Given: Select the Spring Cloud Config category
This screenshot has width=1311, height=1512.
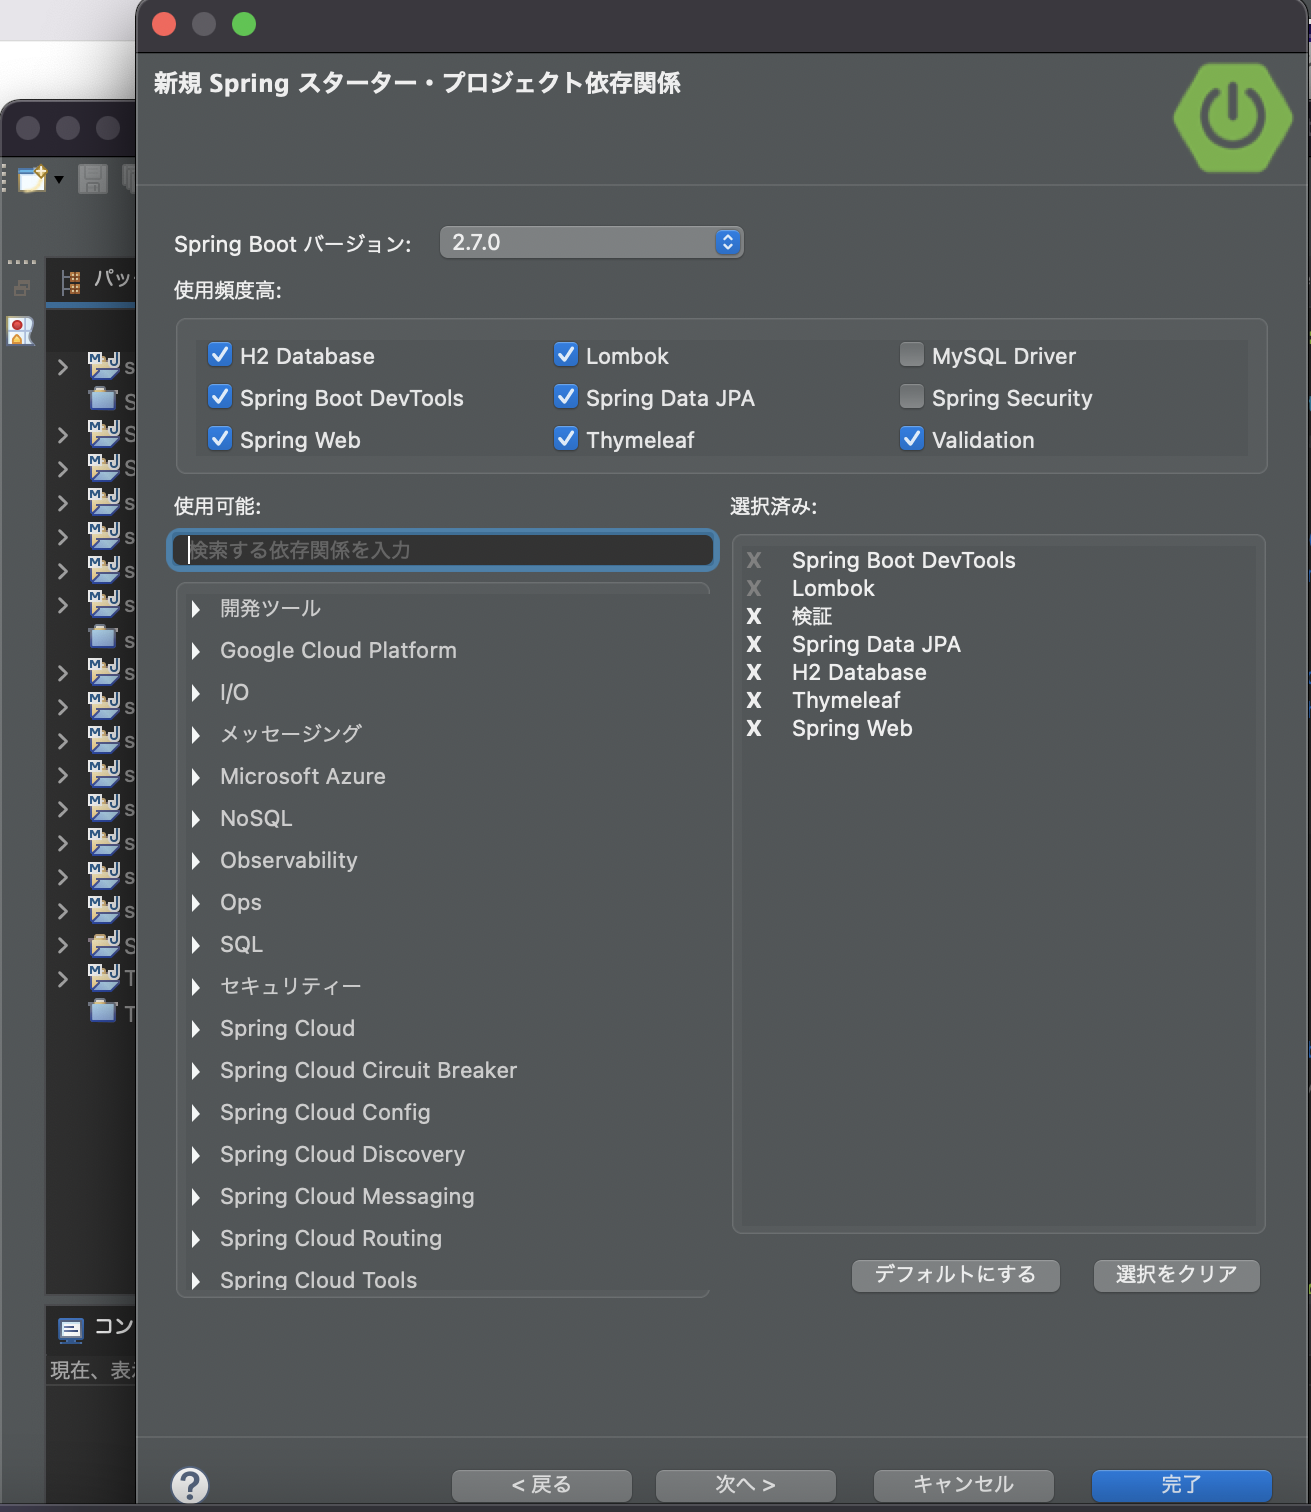Looking at the screenshot, I should pos(325,1113).
